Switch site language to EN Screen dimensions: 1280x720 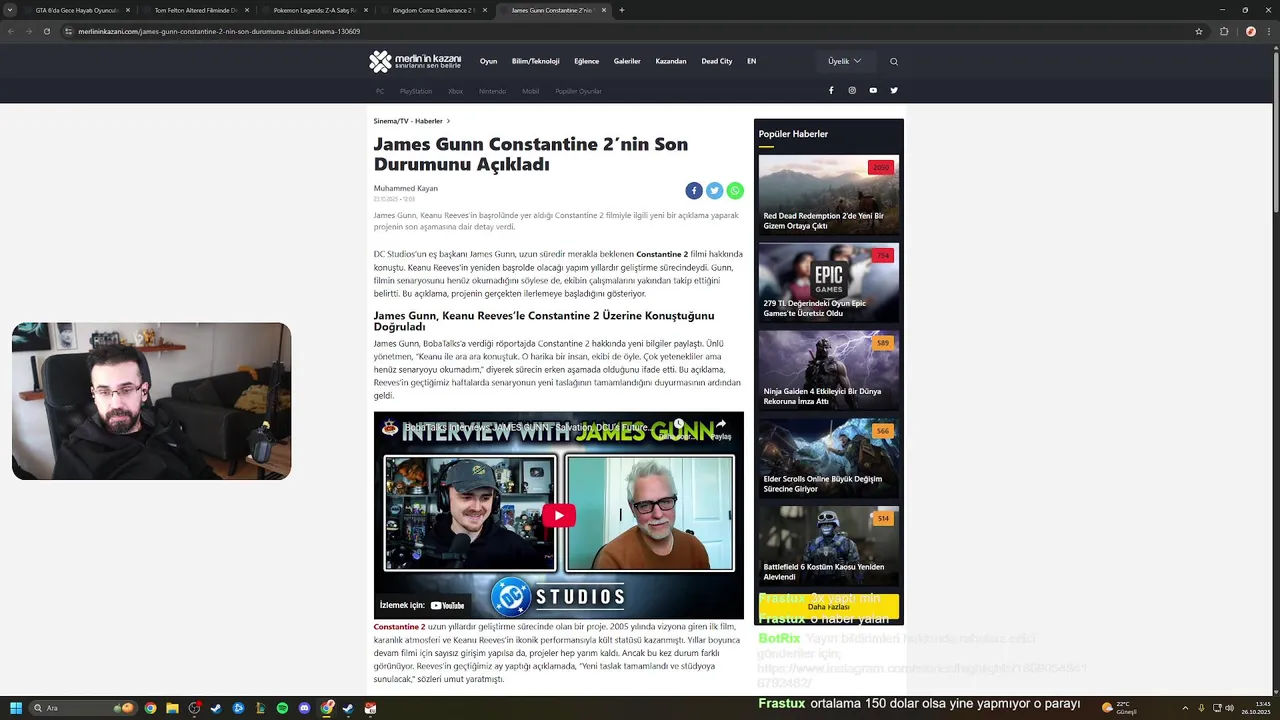[x=752, y=61]
